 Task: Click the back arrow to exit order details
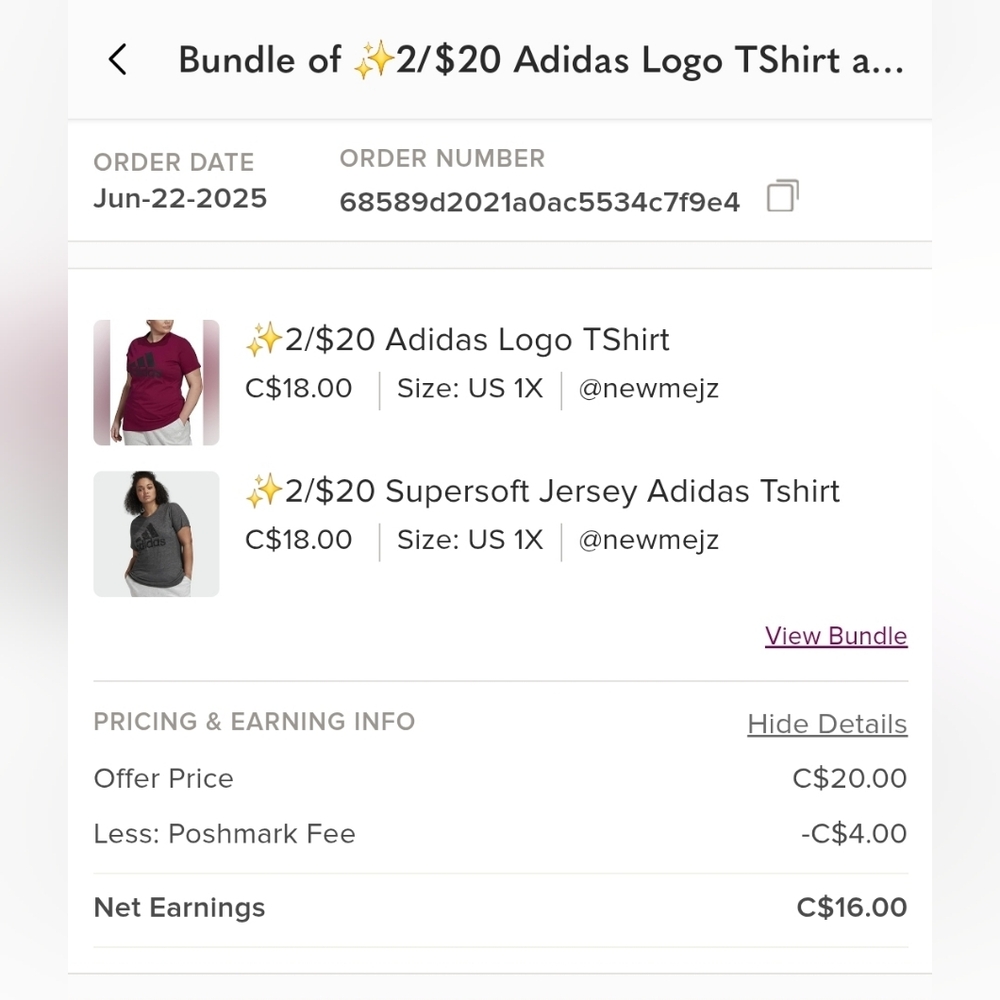tap(118, 60)
